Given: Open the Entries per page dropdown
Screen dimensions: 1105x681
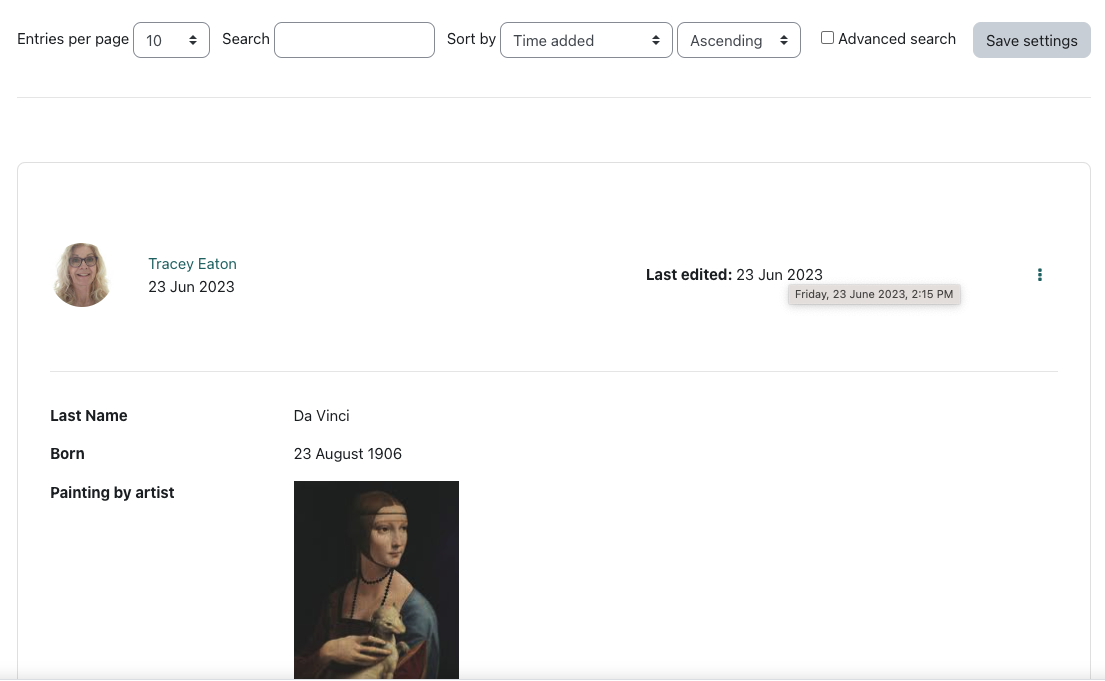Looking at the screenshot, I should 171,40.
